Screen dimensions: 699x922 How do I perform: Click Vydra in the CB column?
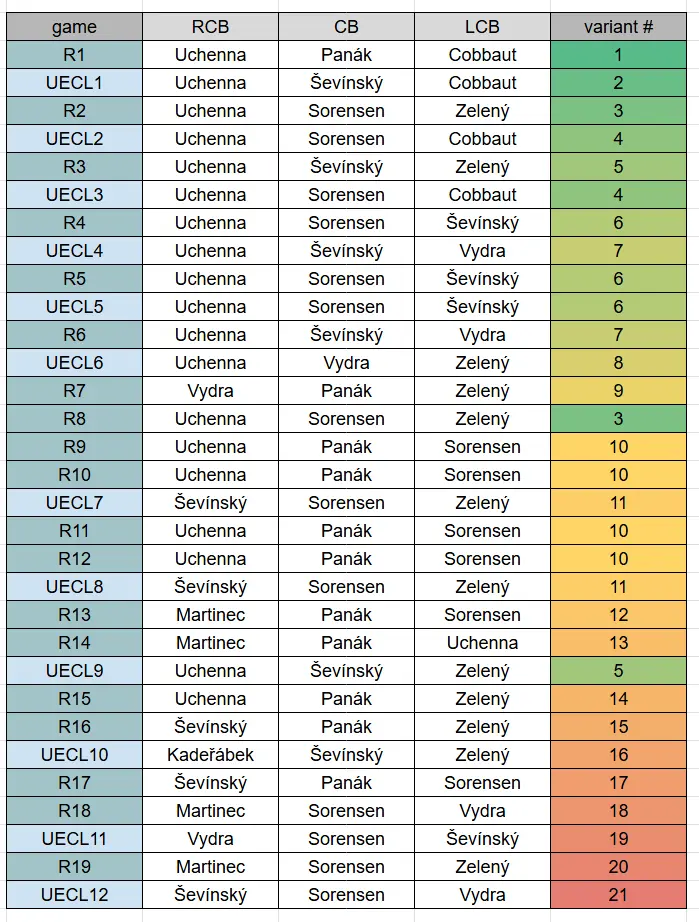point(346,363)
